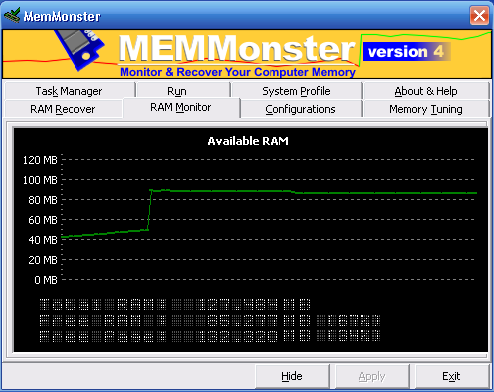Click the MemMonster title bar app icon
Image resolution: width=494 pixels, height=392 pixels.
coord(12,15)
